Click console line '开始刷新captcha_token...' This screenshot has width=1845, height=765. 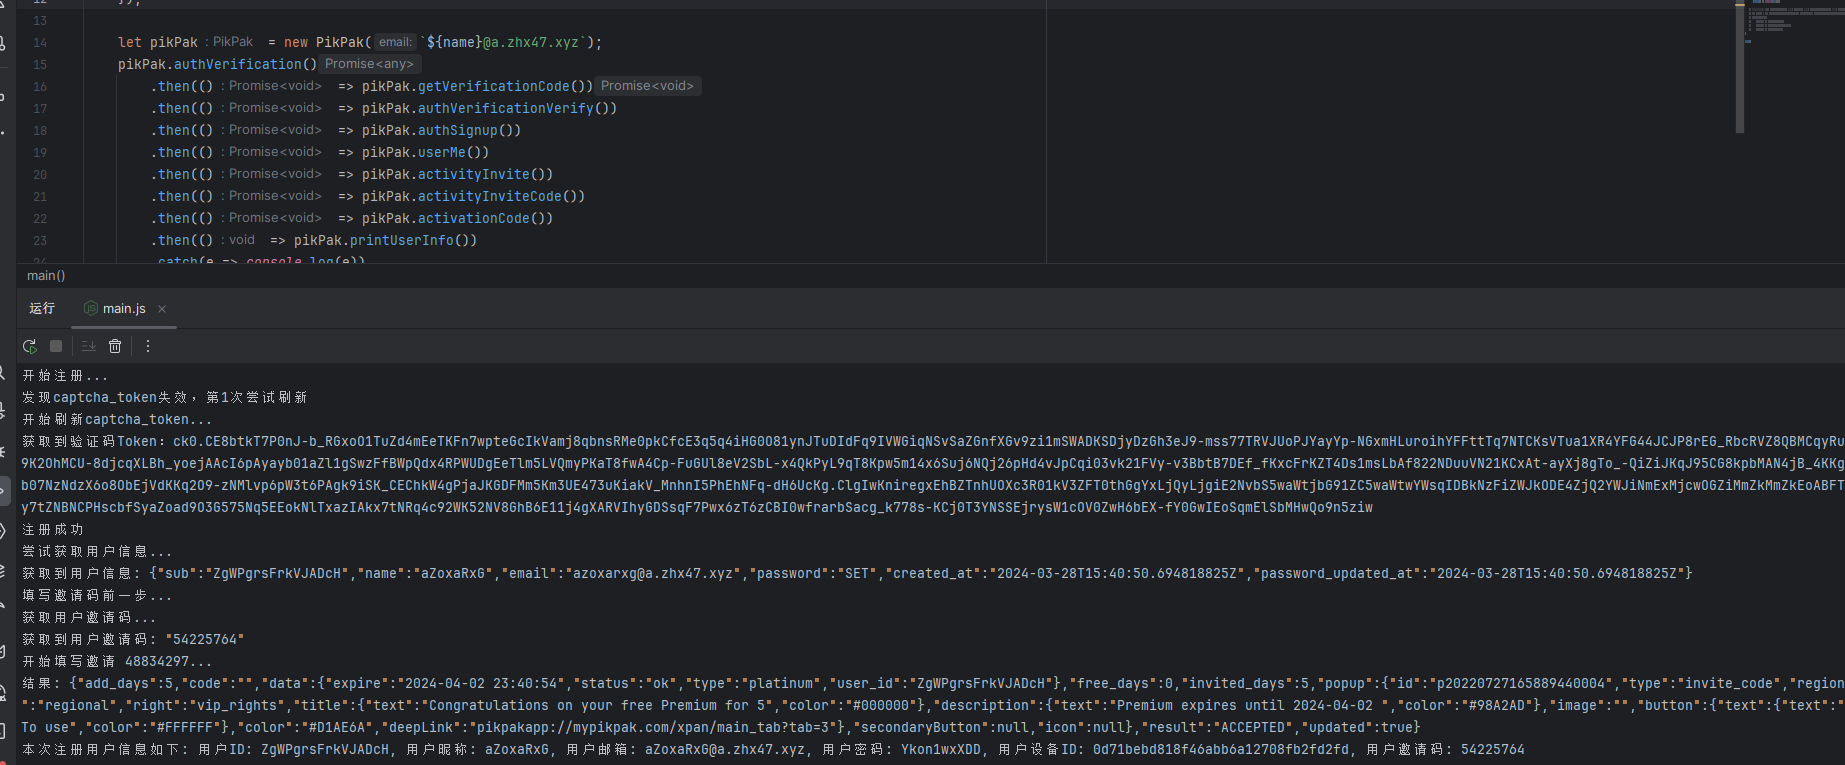[117, 420]
